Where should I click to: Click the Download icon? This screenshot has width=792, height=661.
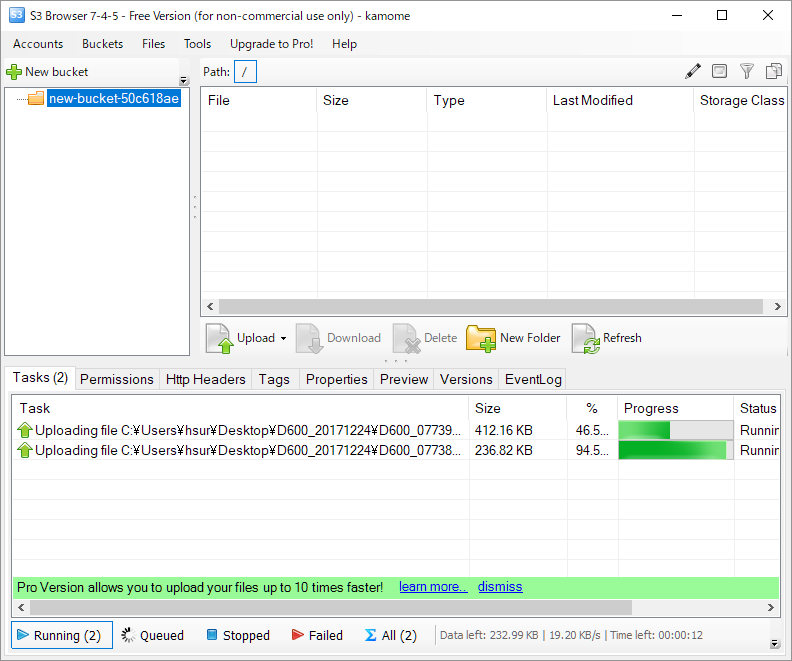pyautogui.click(x=309, y=338)
